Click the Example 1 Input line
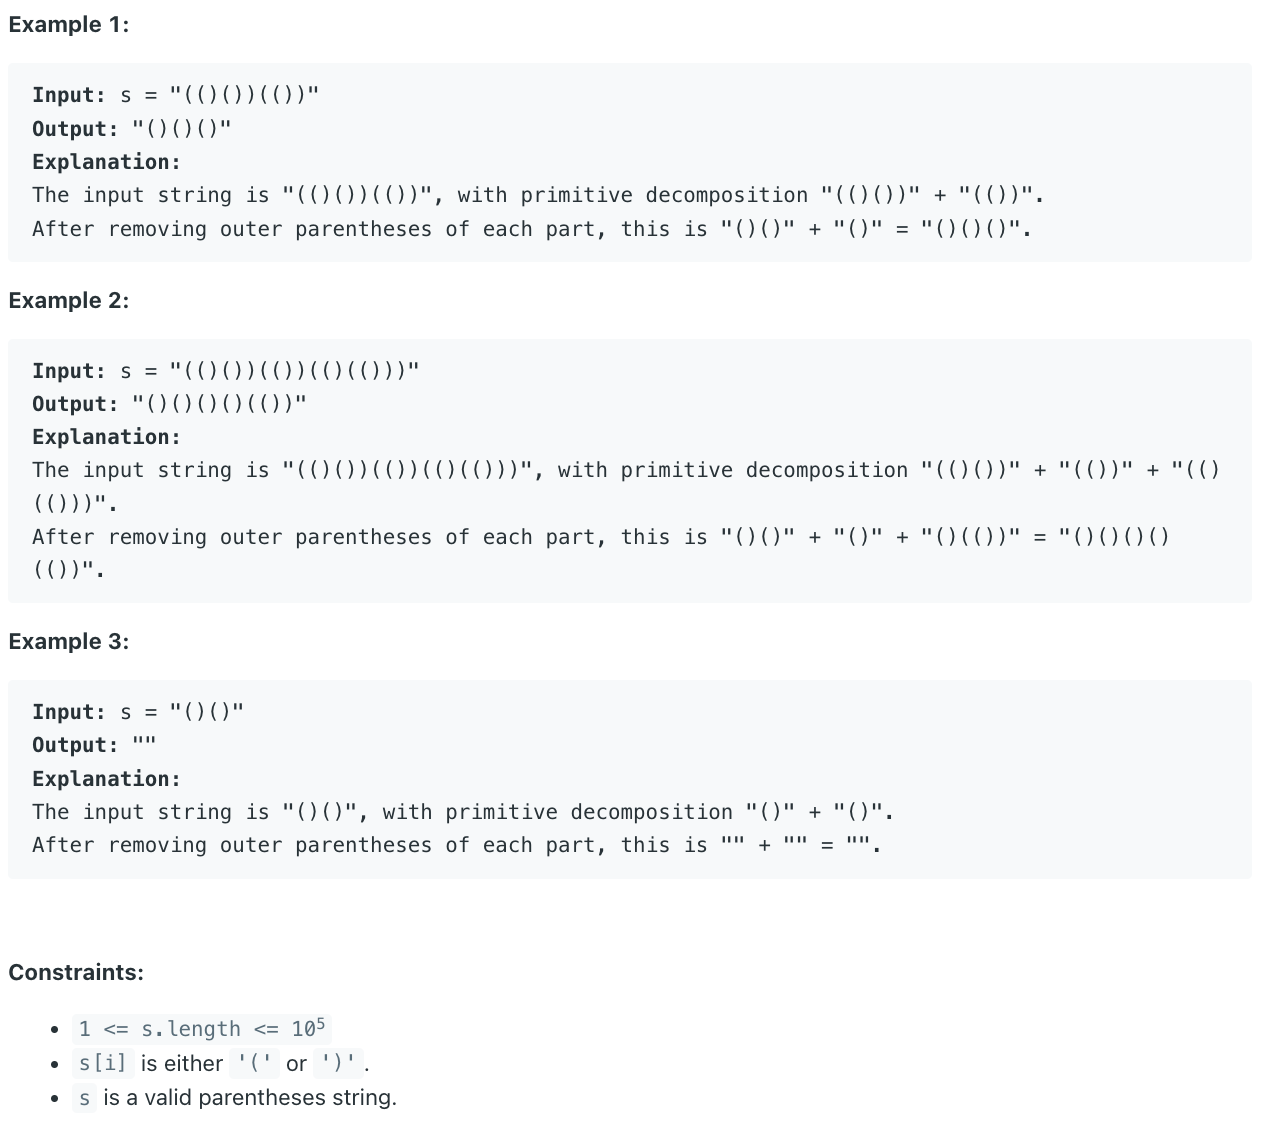 coord(176,95)
